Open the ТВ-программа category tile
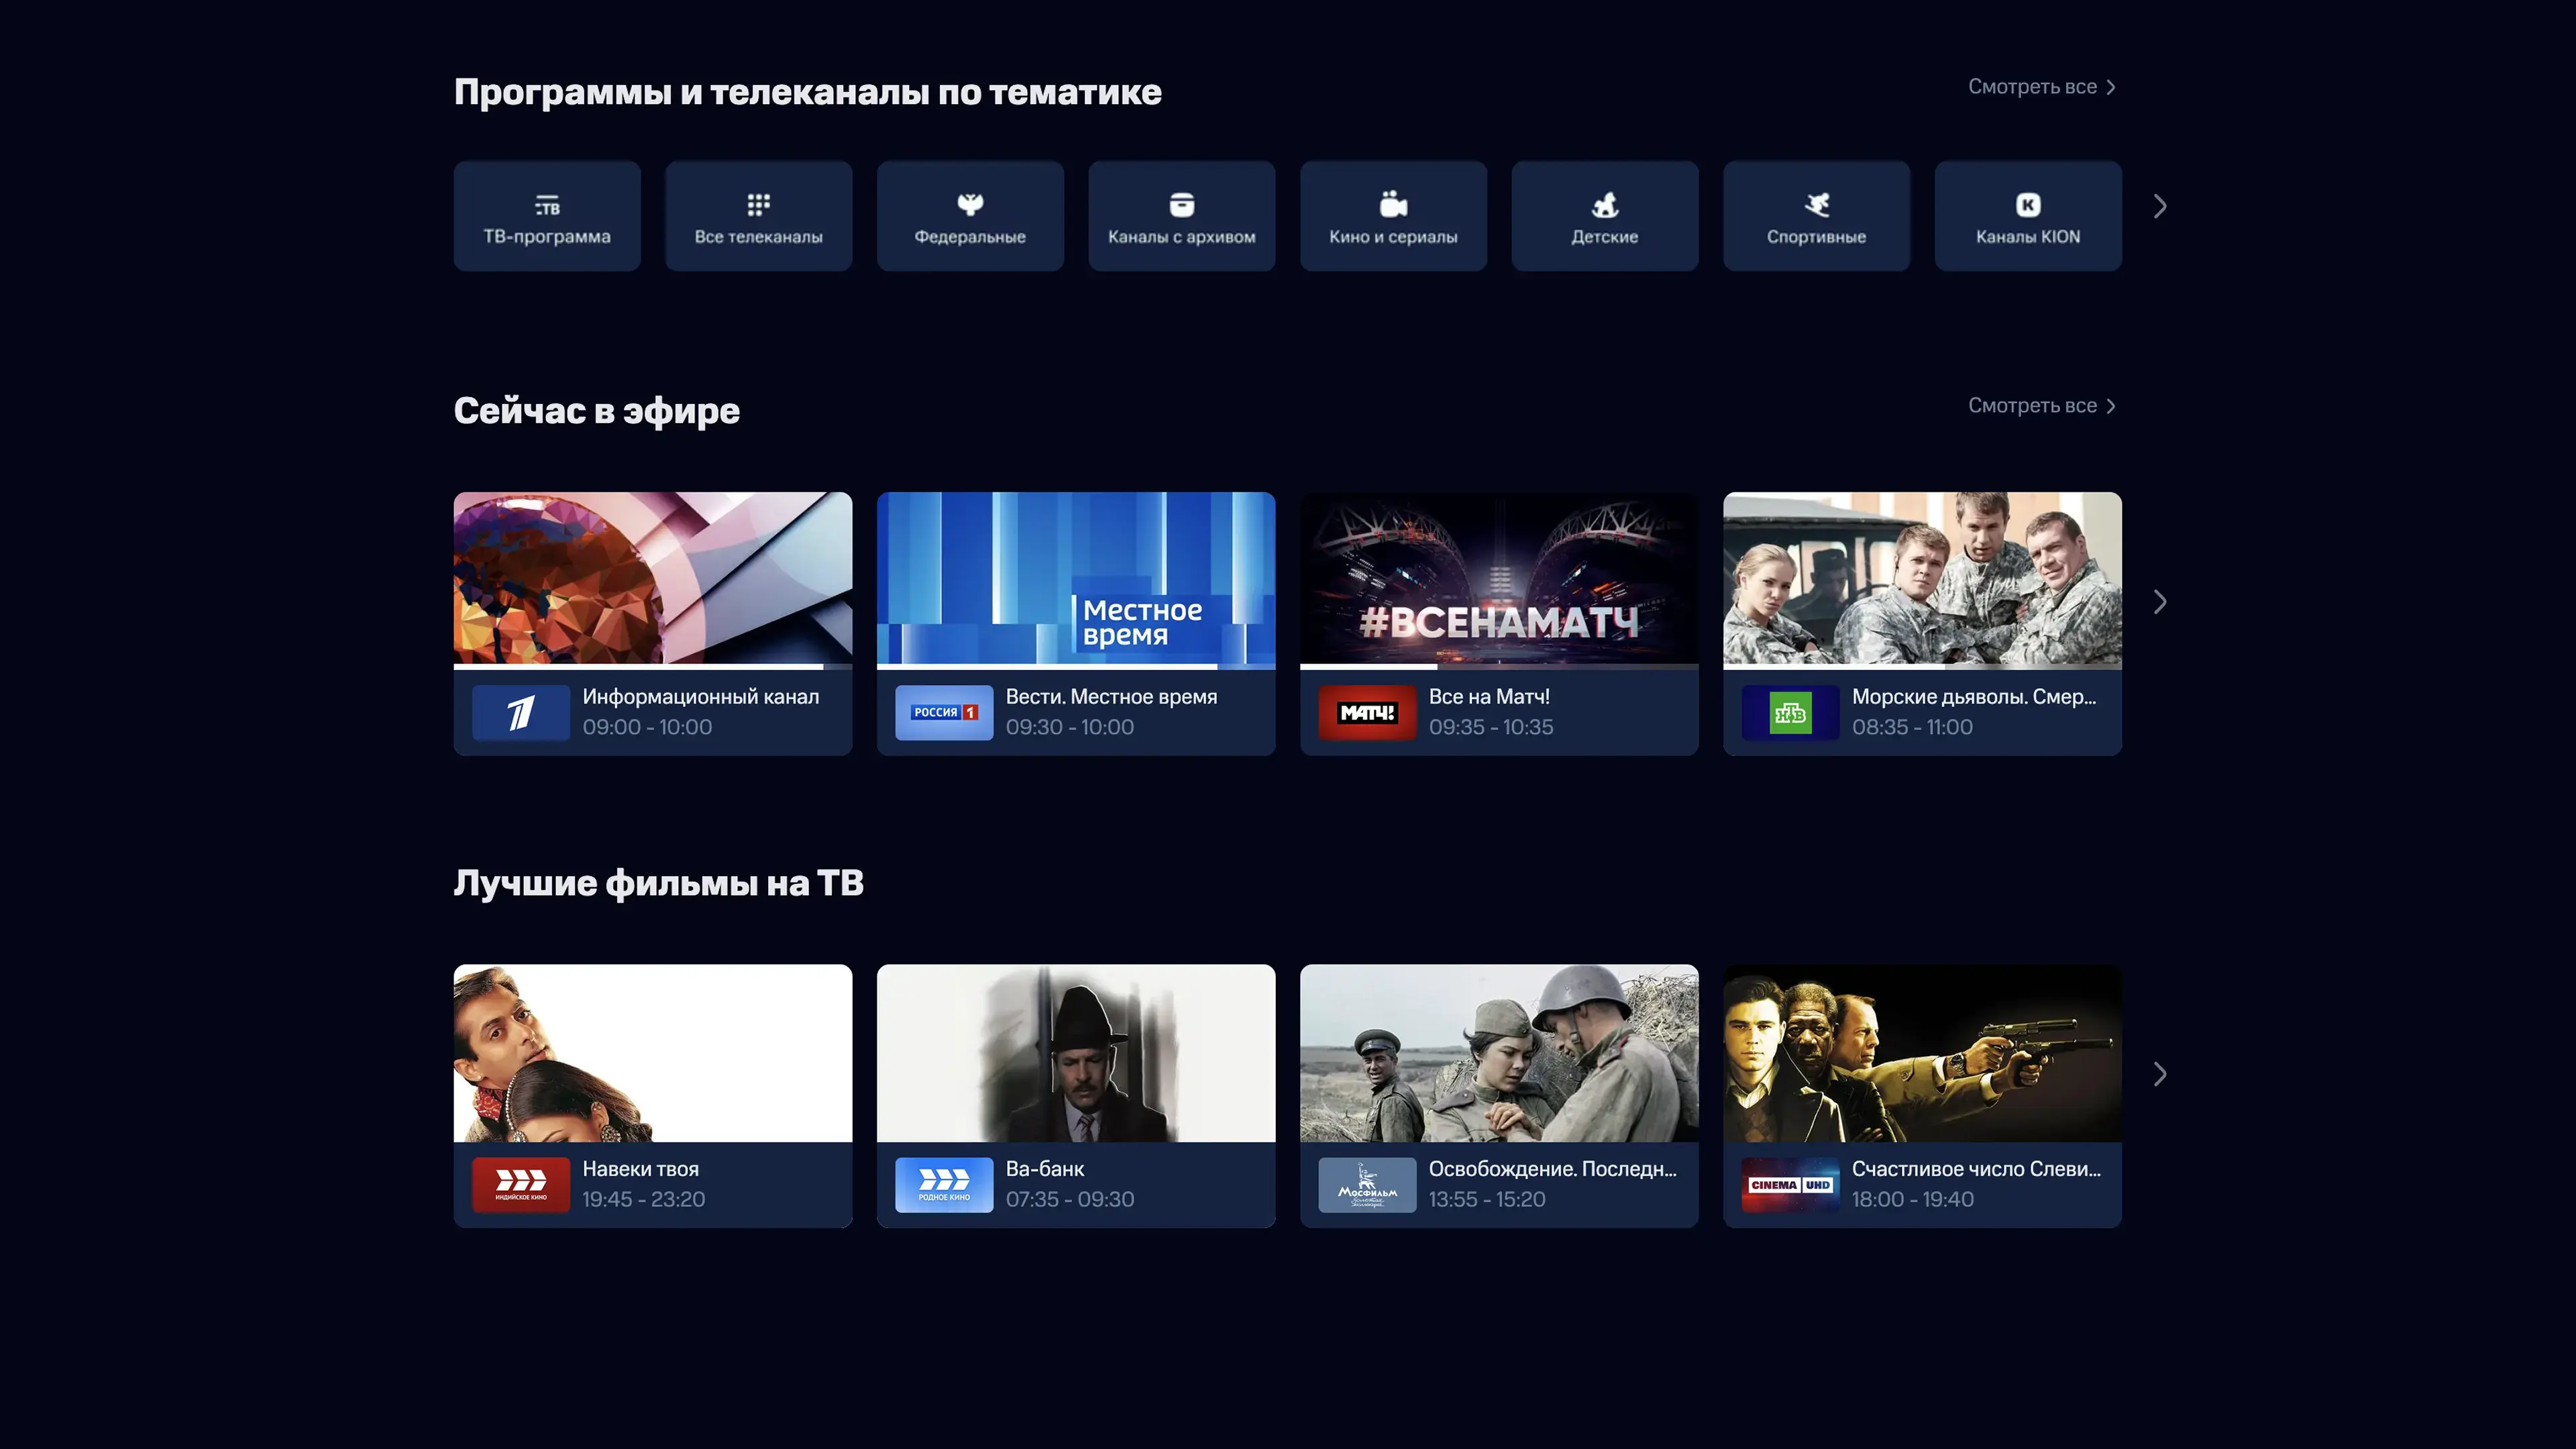2576x1449 pixels. [x=547, y=216]
